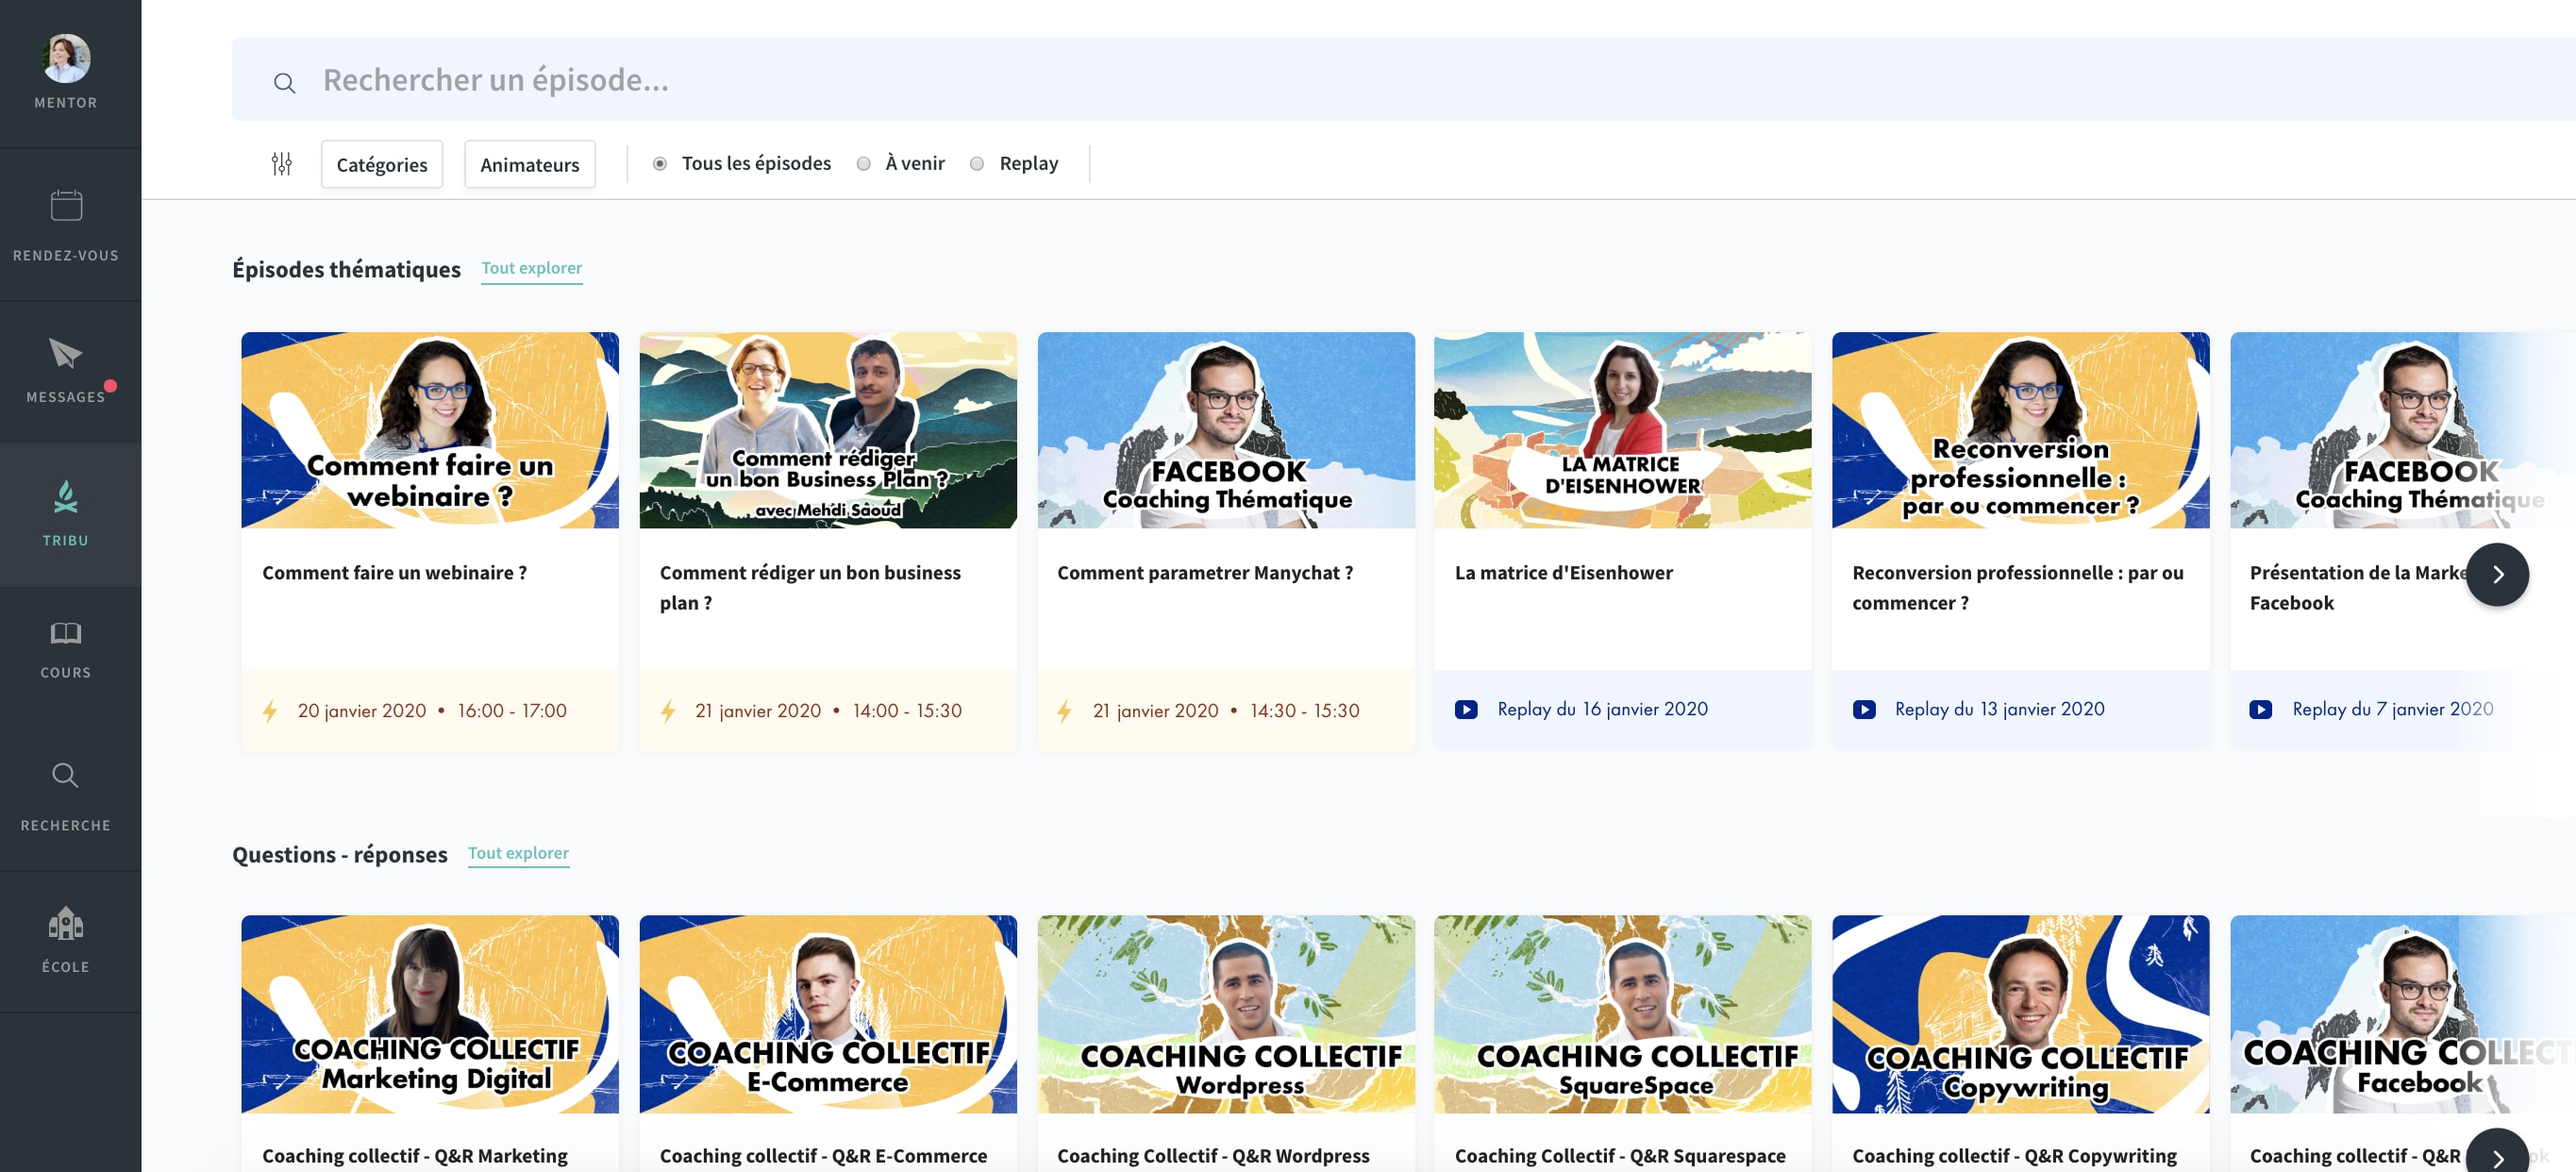
Task: Click Tout explorer for Questions - réponses
Action: [x=519, y=853]
